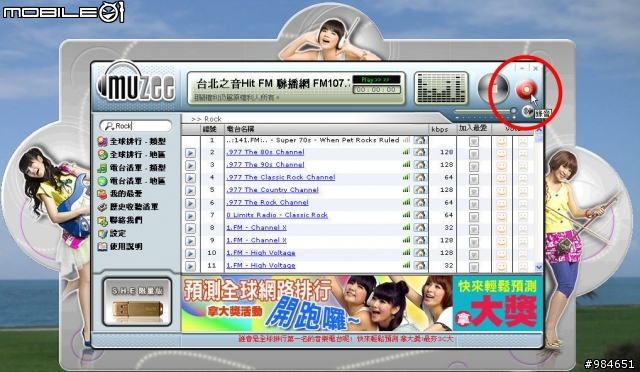Click the S.H.E 限量版 USB drive thumbnail
640x372 pixels.
[x=137, y=302]
